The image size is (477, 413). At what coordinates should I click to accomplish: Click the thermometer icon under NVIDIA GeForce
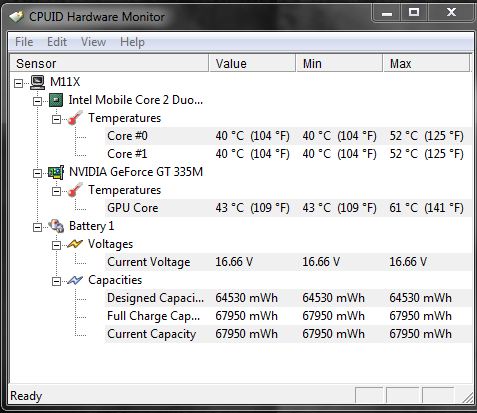(x=75, y=190)
